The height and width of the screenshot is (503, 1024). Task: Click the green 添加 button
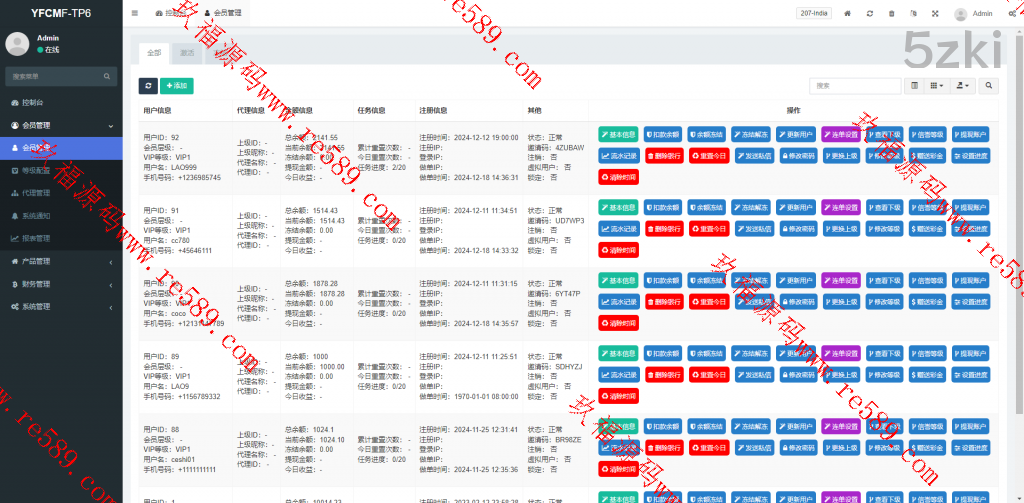point(176,86)
